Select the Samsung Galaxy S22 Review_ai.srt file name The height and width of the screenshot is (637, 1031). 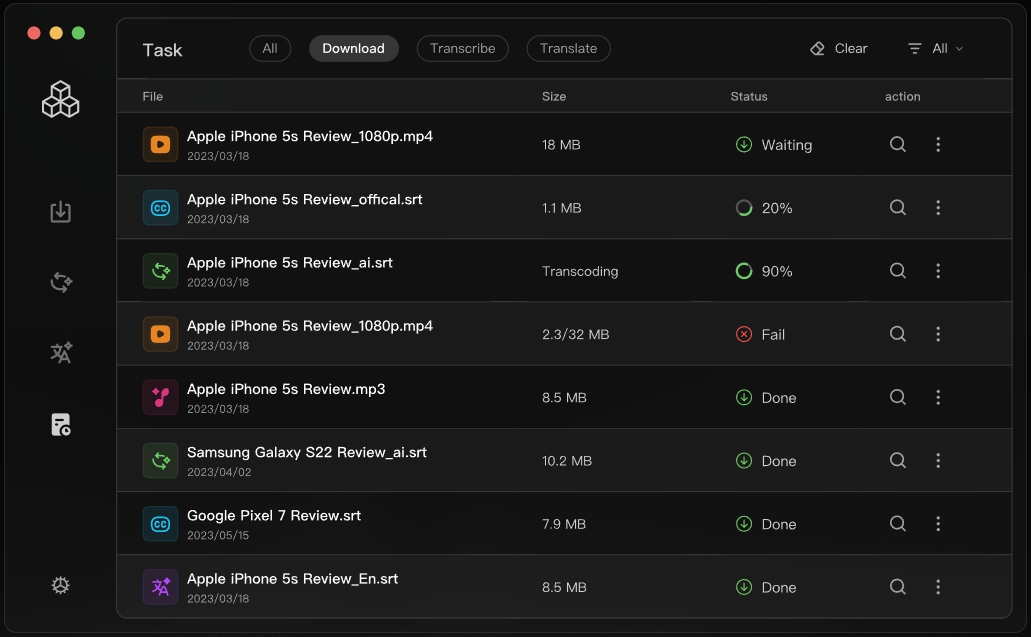pos(306,452)
